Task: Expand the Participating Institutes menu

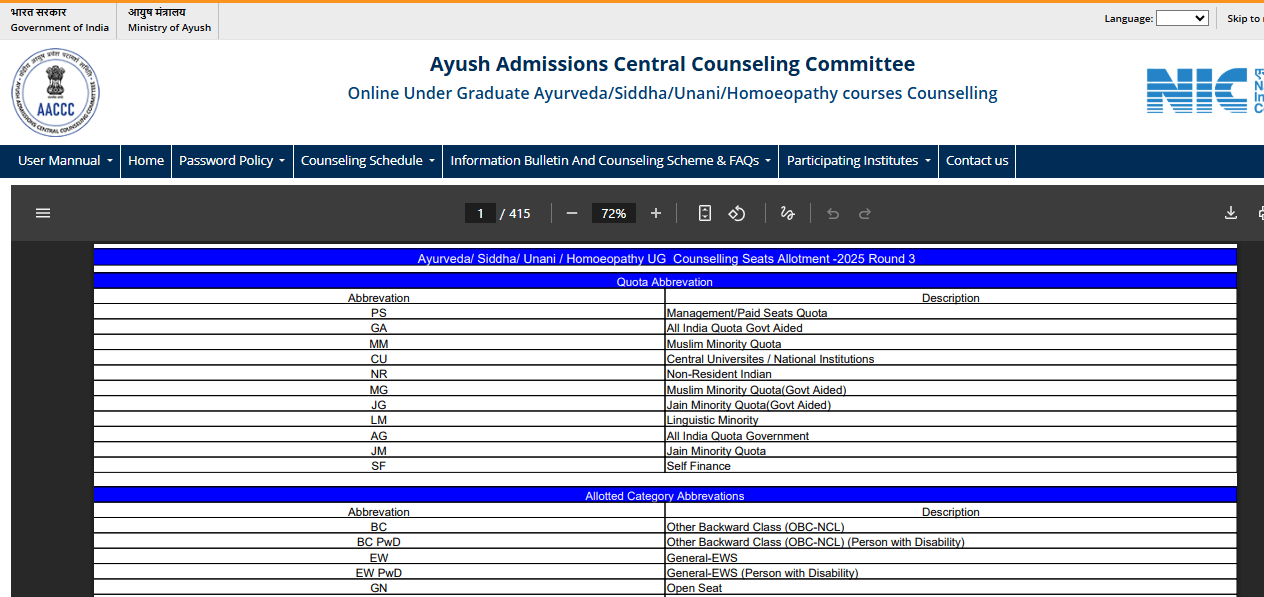Action: pyautogui.click(x=857, y=160)
